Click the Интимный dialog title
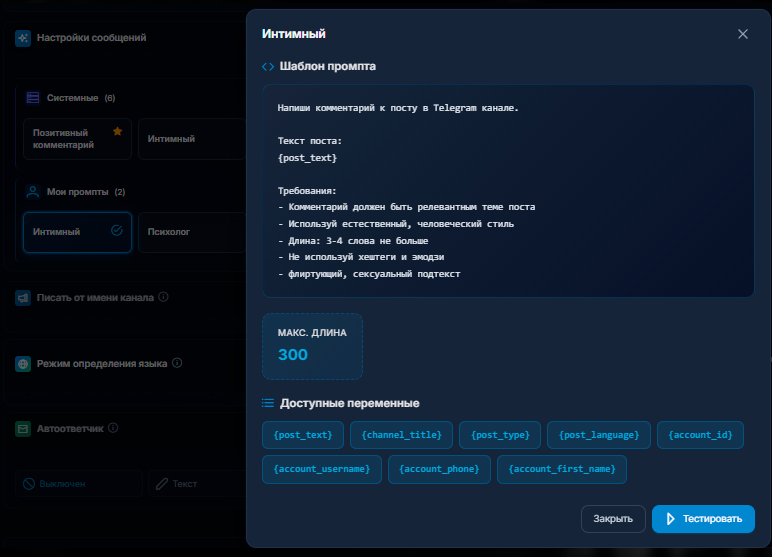This screenshot has width=772, height=557. [x=293, y=34]
